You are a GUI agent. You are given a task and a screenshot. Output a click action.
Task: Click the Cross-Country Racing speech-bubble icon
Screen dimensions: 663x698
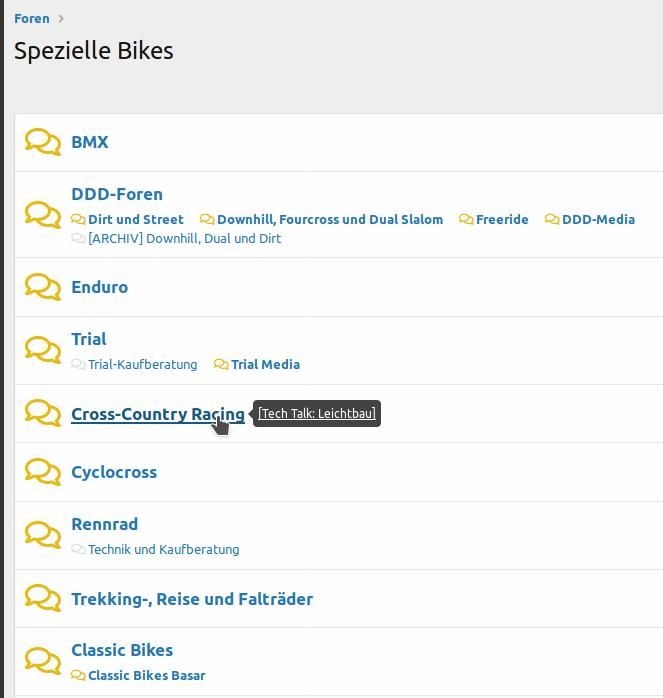(x=43, y=413)
